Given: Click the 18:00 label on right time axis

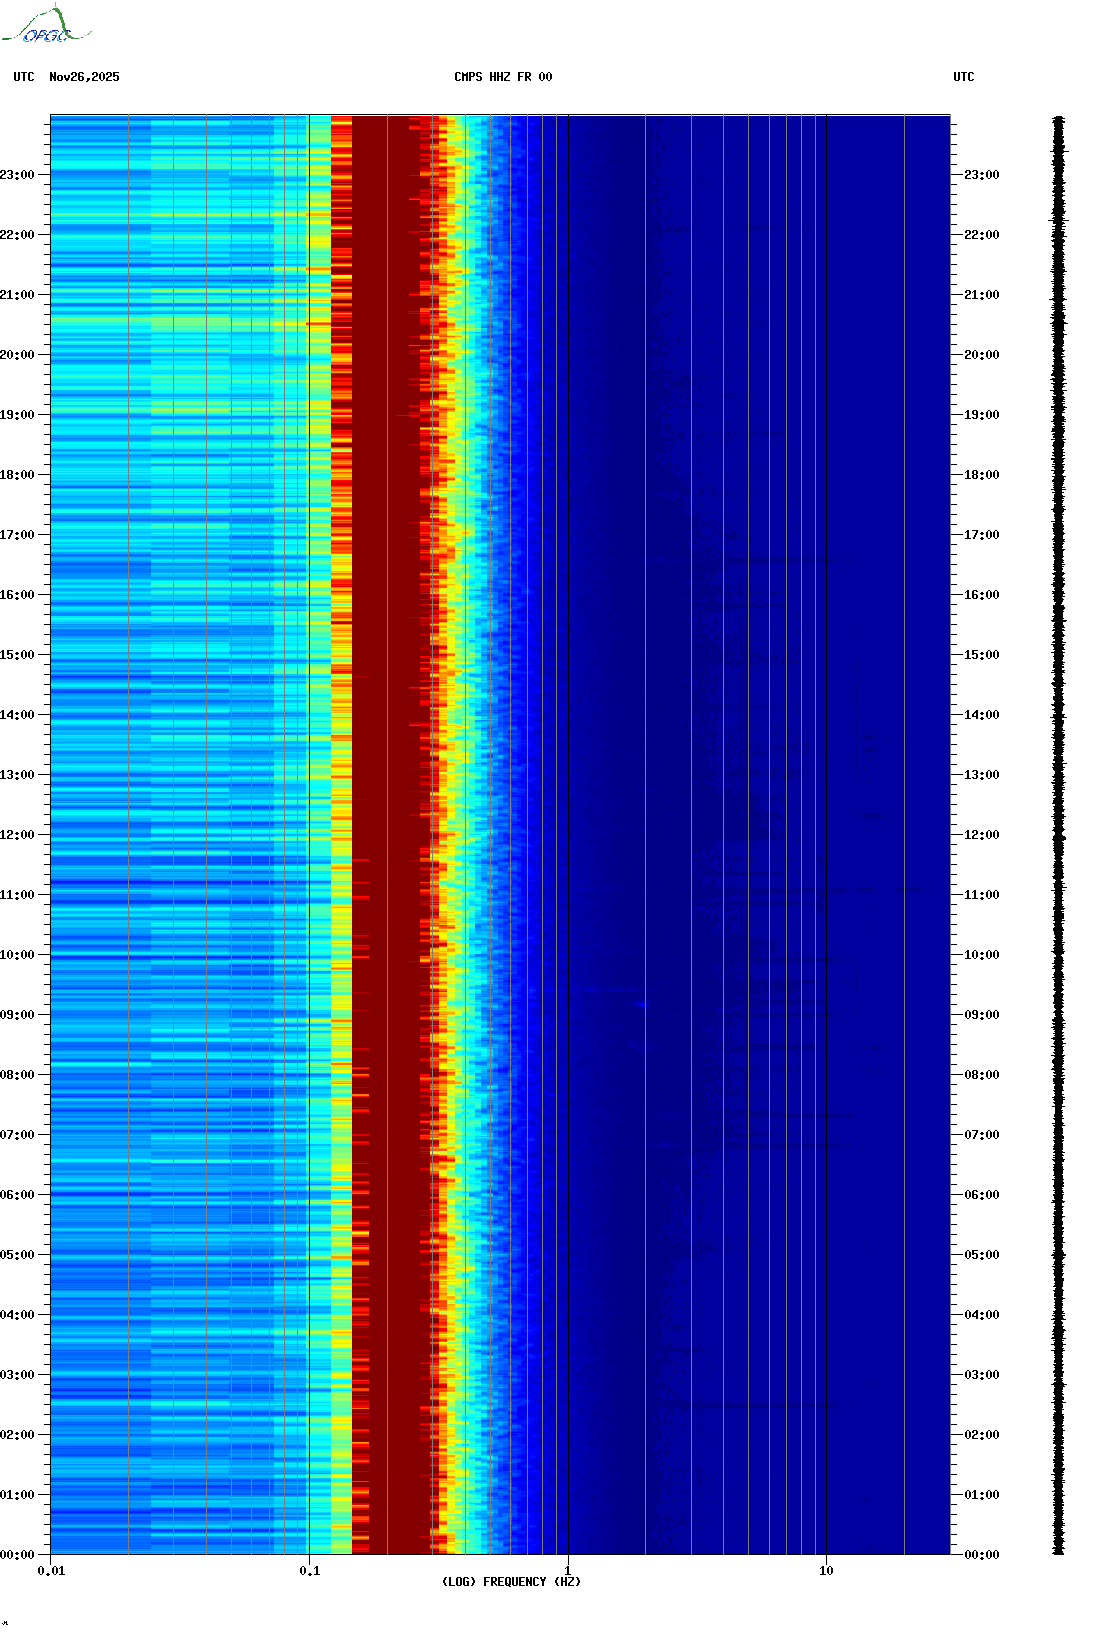Looking at the screenshot, I should [981, 475].
